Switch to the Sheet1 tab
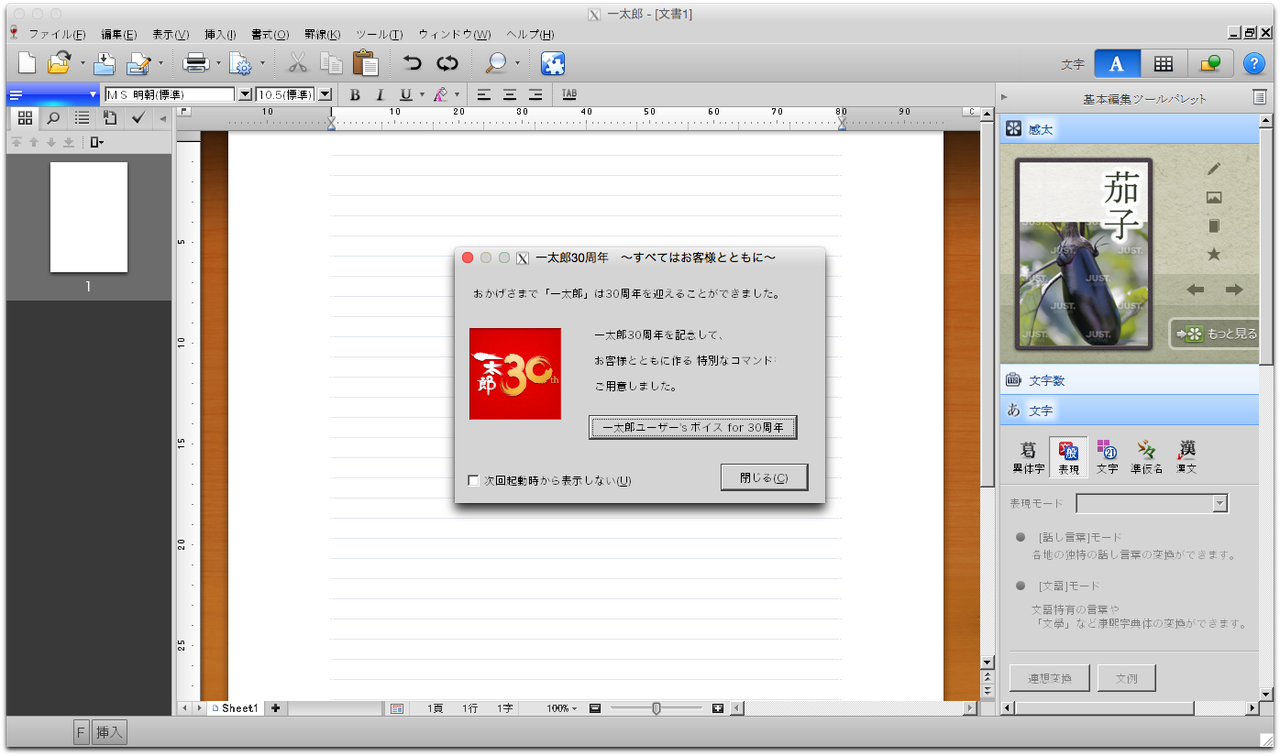This screenshot has height=756, width=1280. 235,709
